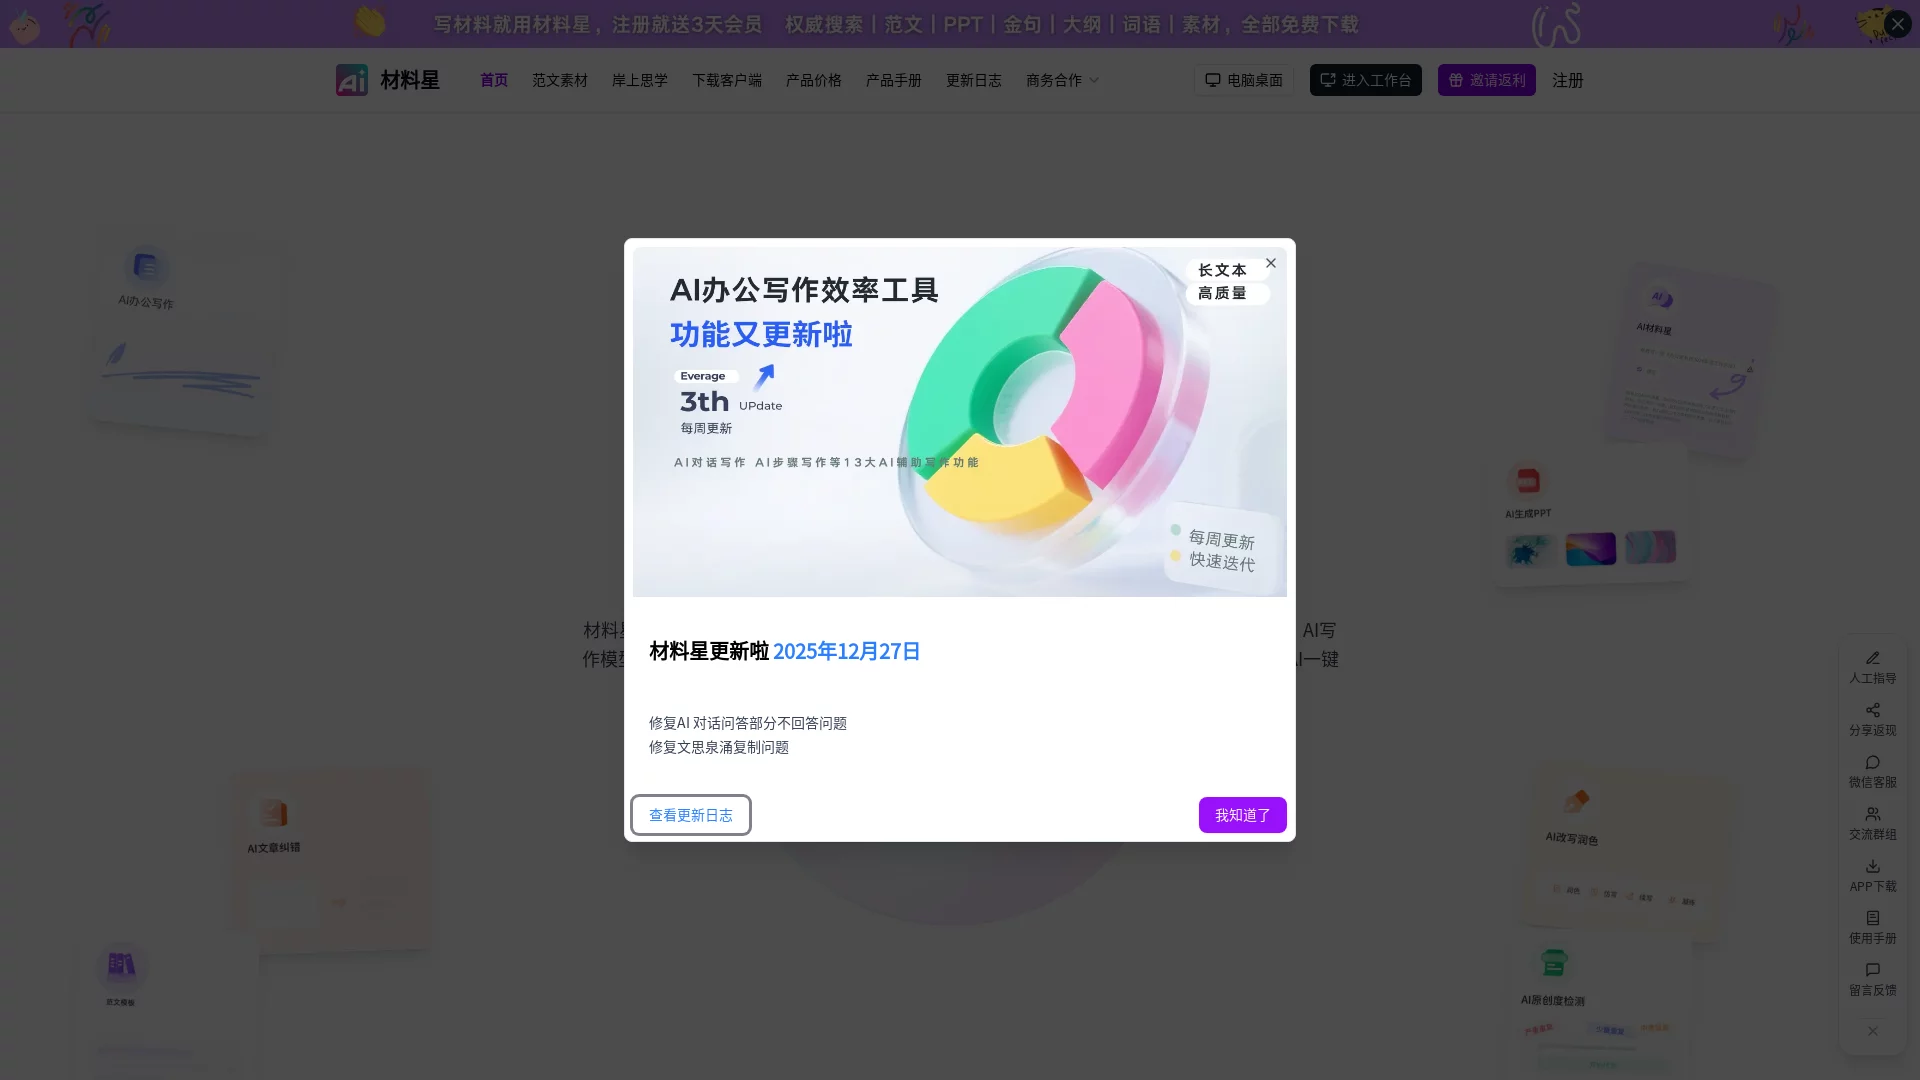Click the 查看更新日志 button
Screen dimensions: 1920x1080
coord(690,815)
